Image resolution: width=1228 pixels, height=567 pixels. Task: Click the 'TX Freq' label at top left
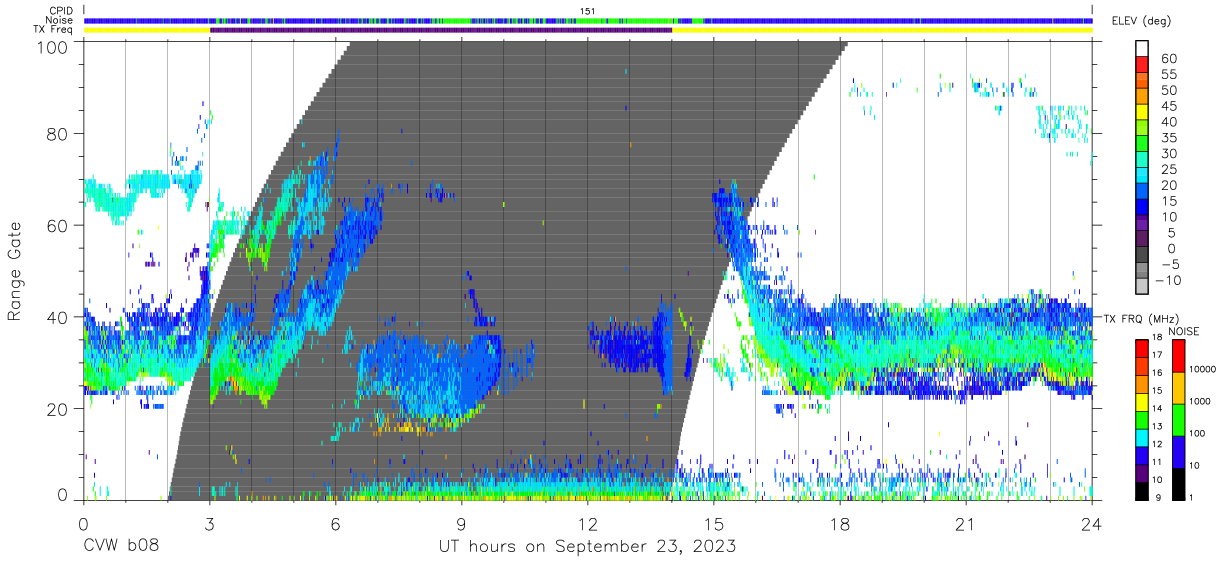pos(53,30)
